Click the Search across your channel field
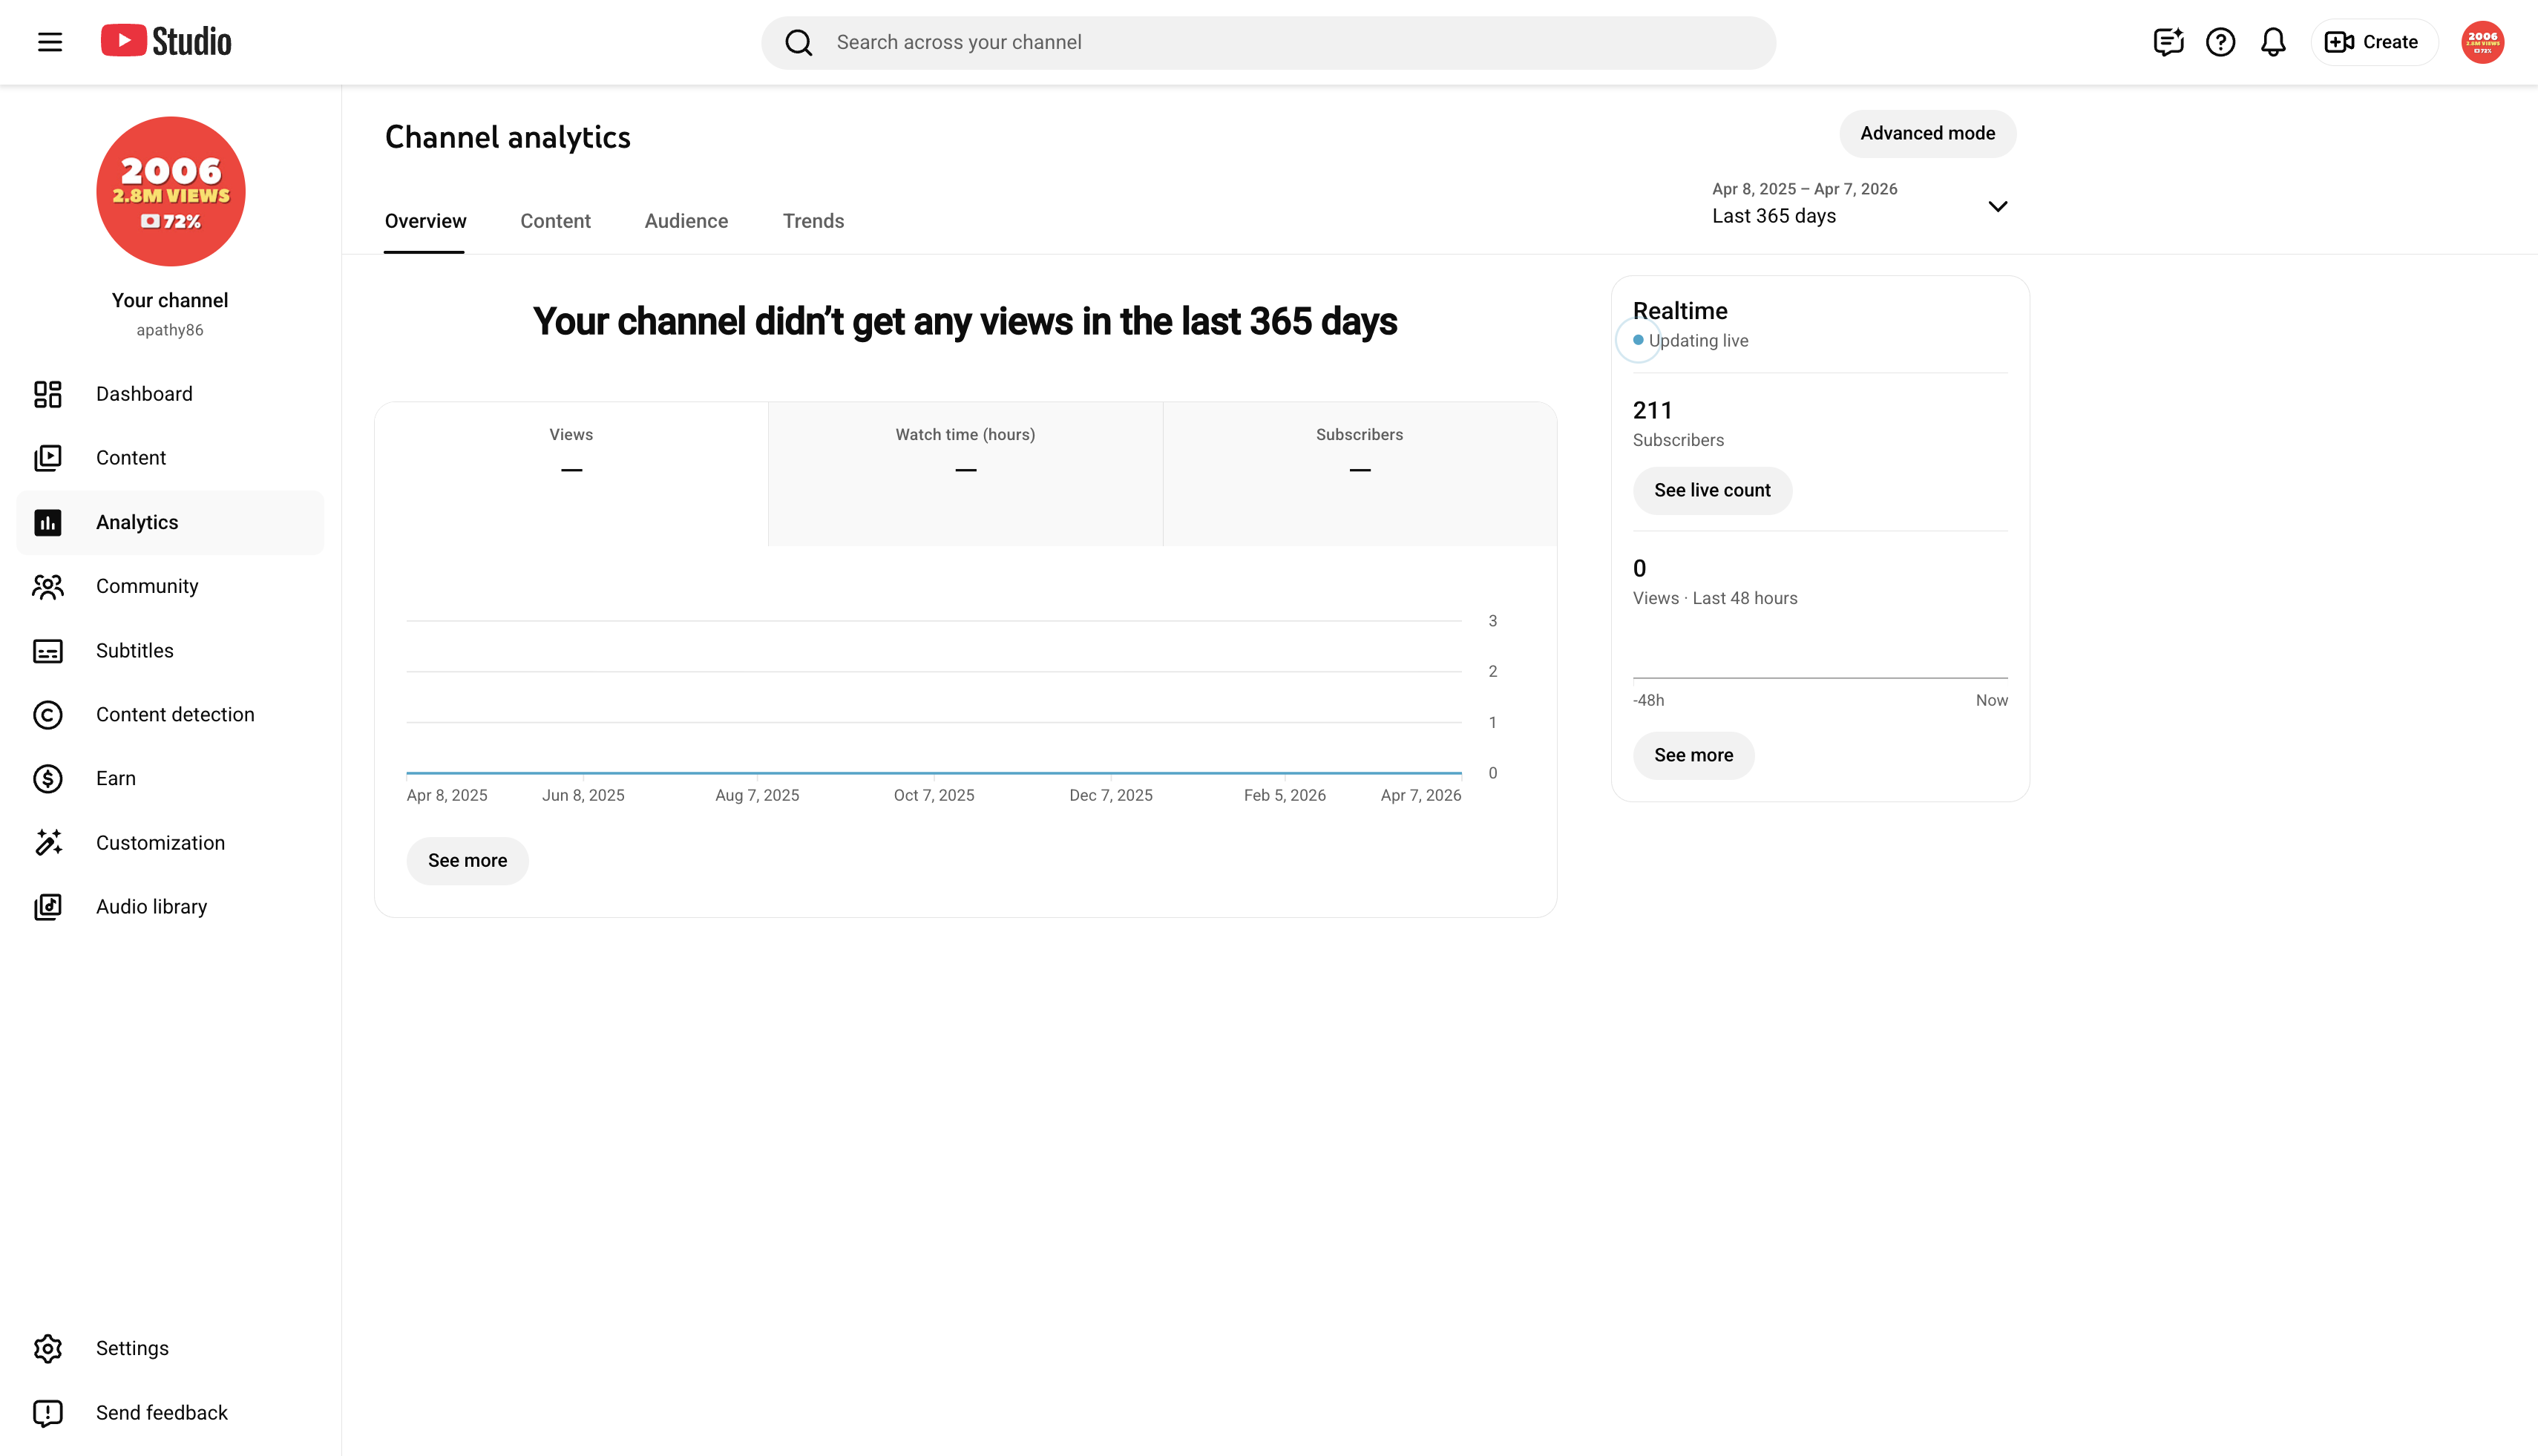Screen dimensions: 2538x1456 coord(1268,42)
